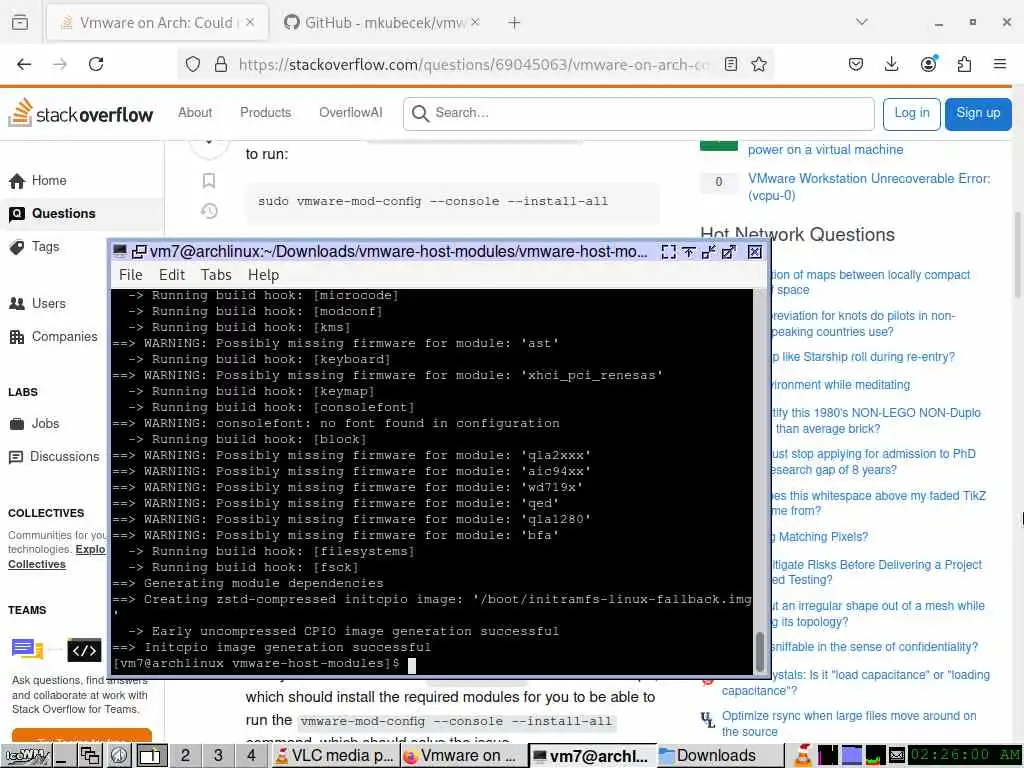Viewport: 1024px width, 768px height.
Task: Switch to workspace 2
Action: [185, 756]
